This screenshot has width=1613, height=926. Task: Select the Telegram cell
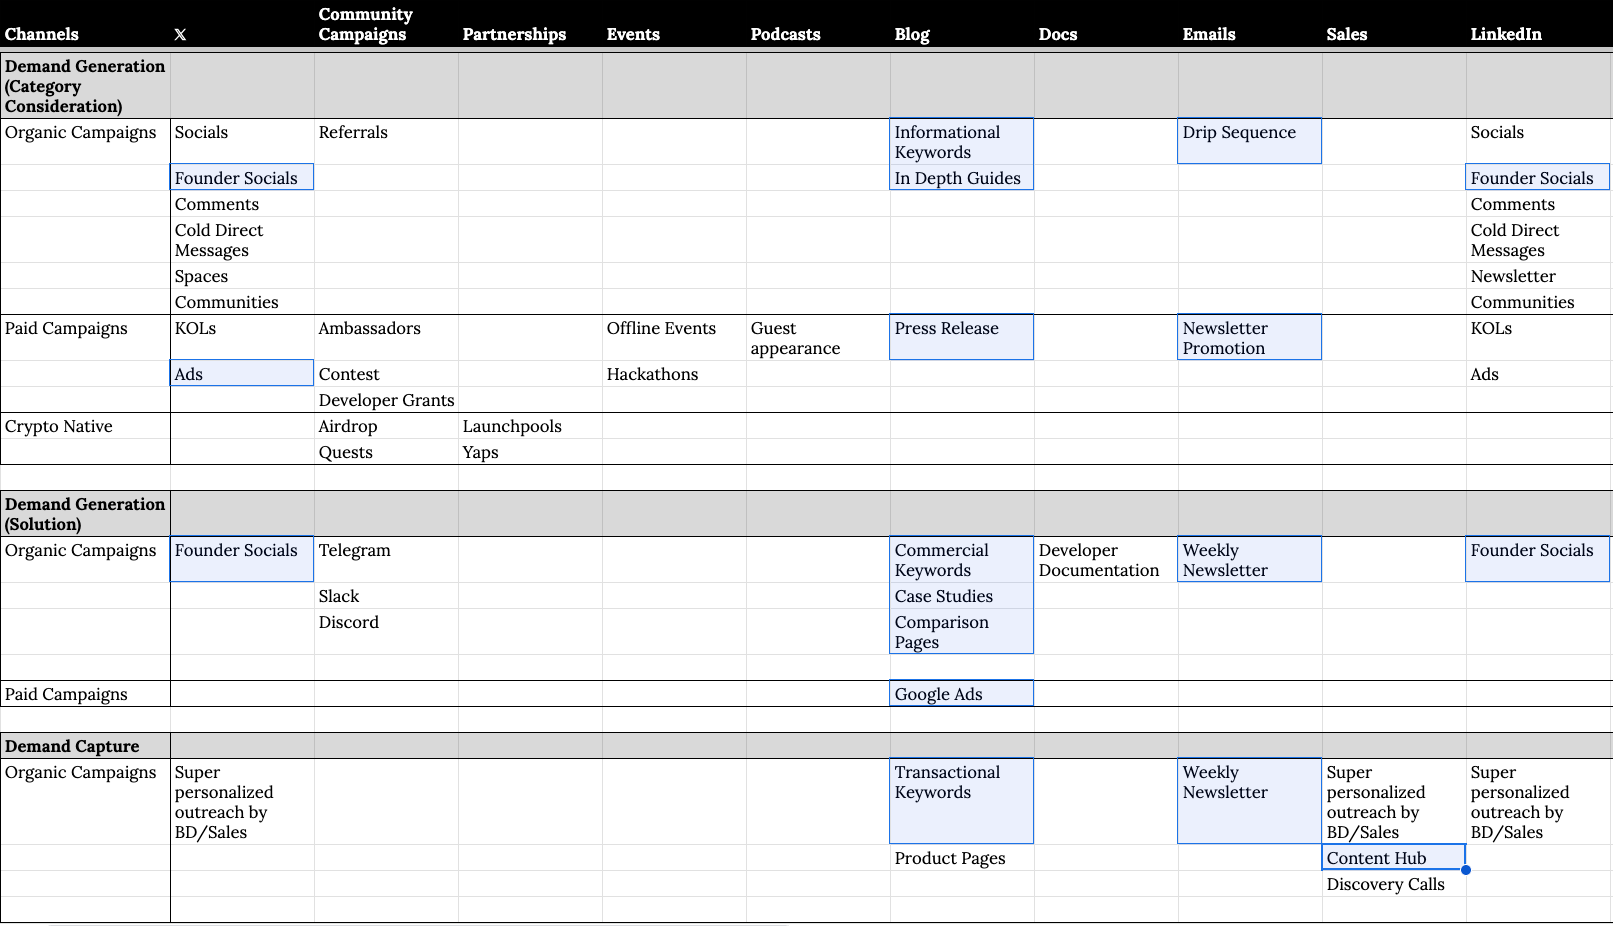tap(386, 560)
